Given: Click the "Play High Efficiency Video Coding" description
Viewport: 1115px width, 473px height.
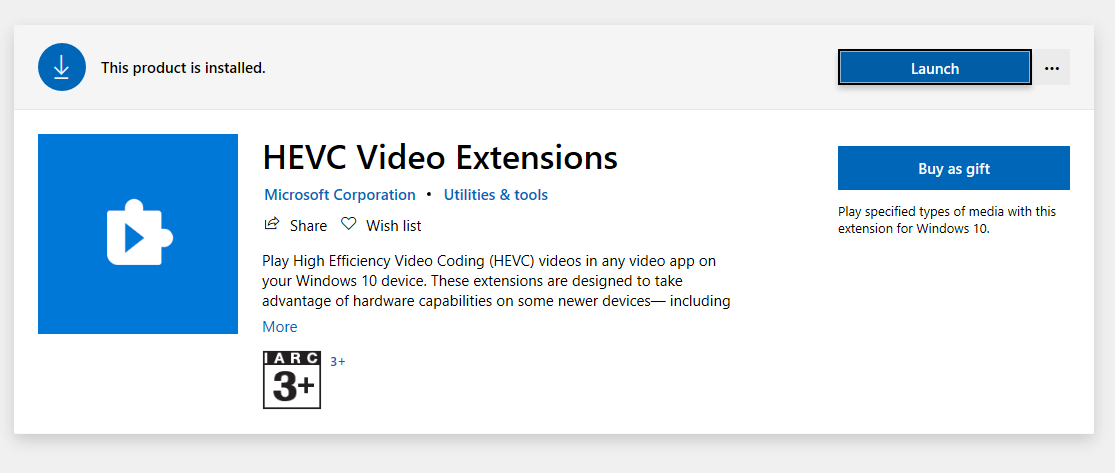Looking at the screenshot, I should tap(496, 281).
